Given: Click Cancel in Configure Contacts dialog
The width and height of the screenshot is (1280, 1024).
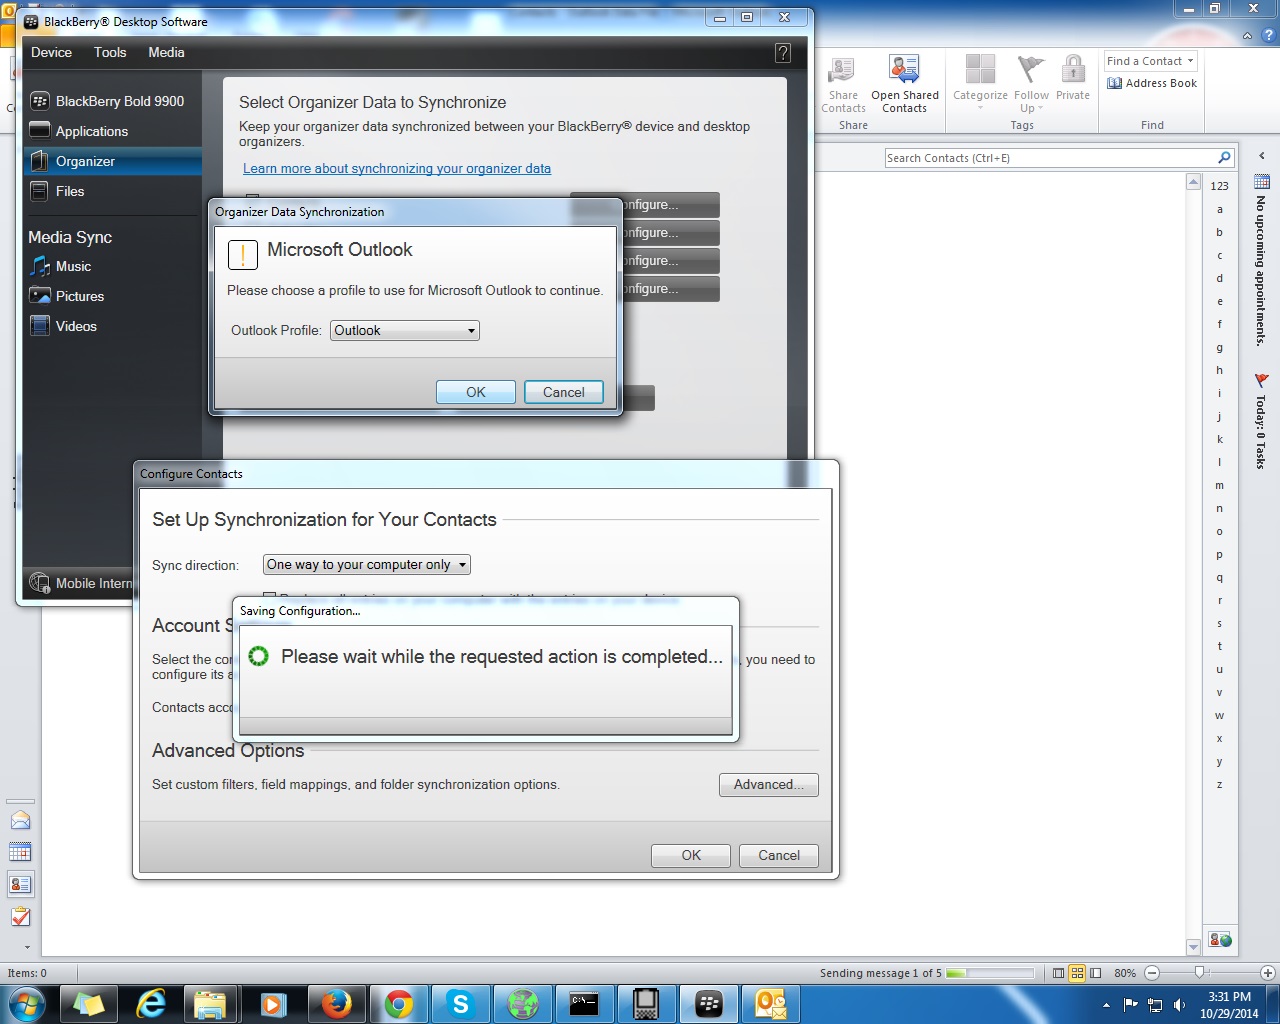Looking at the screenshot, I should 779,856.
